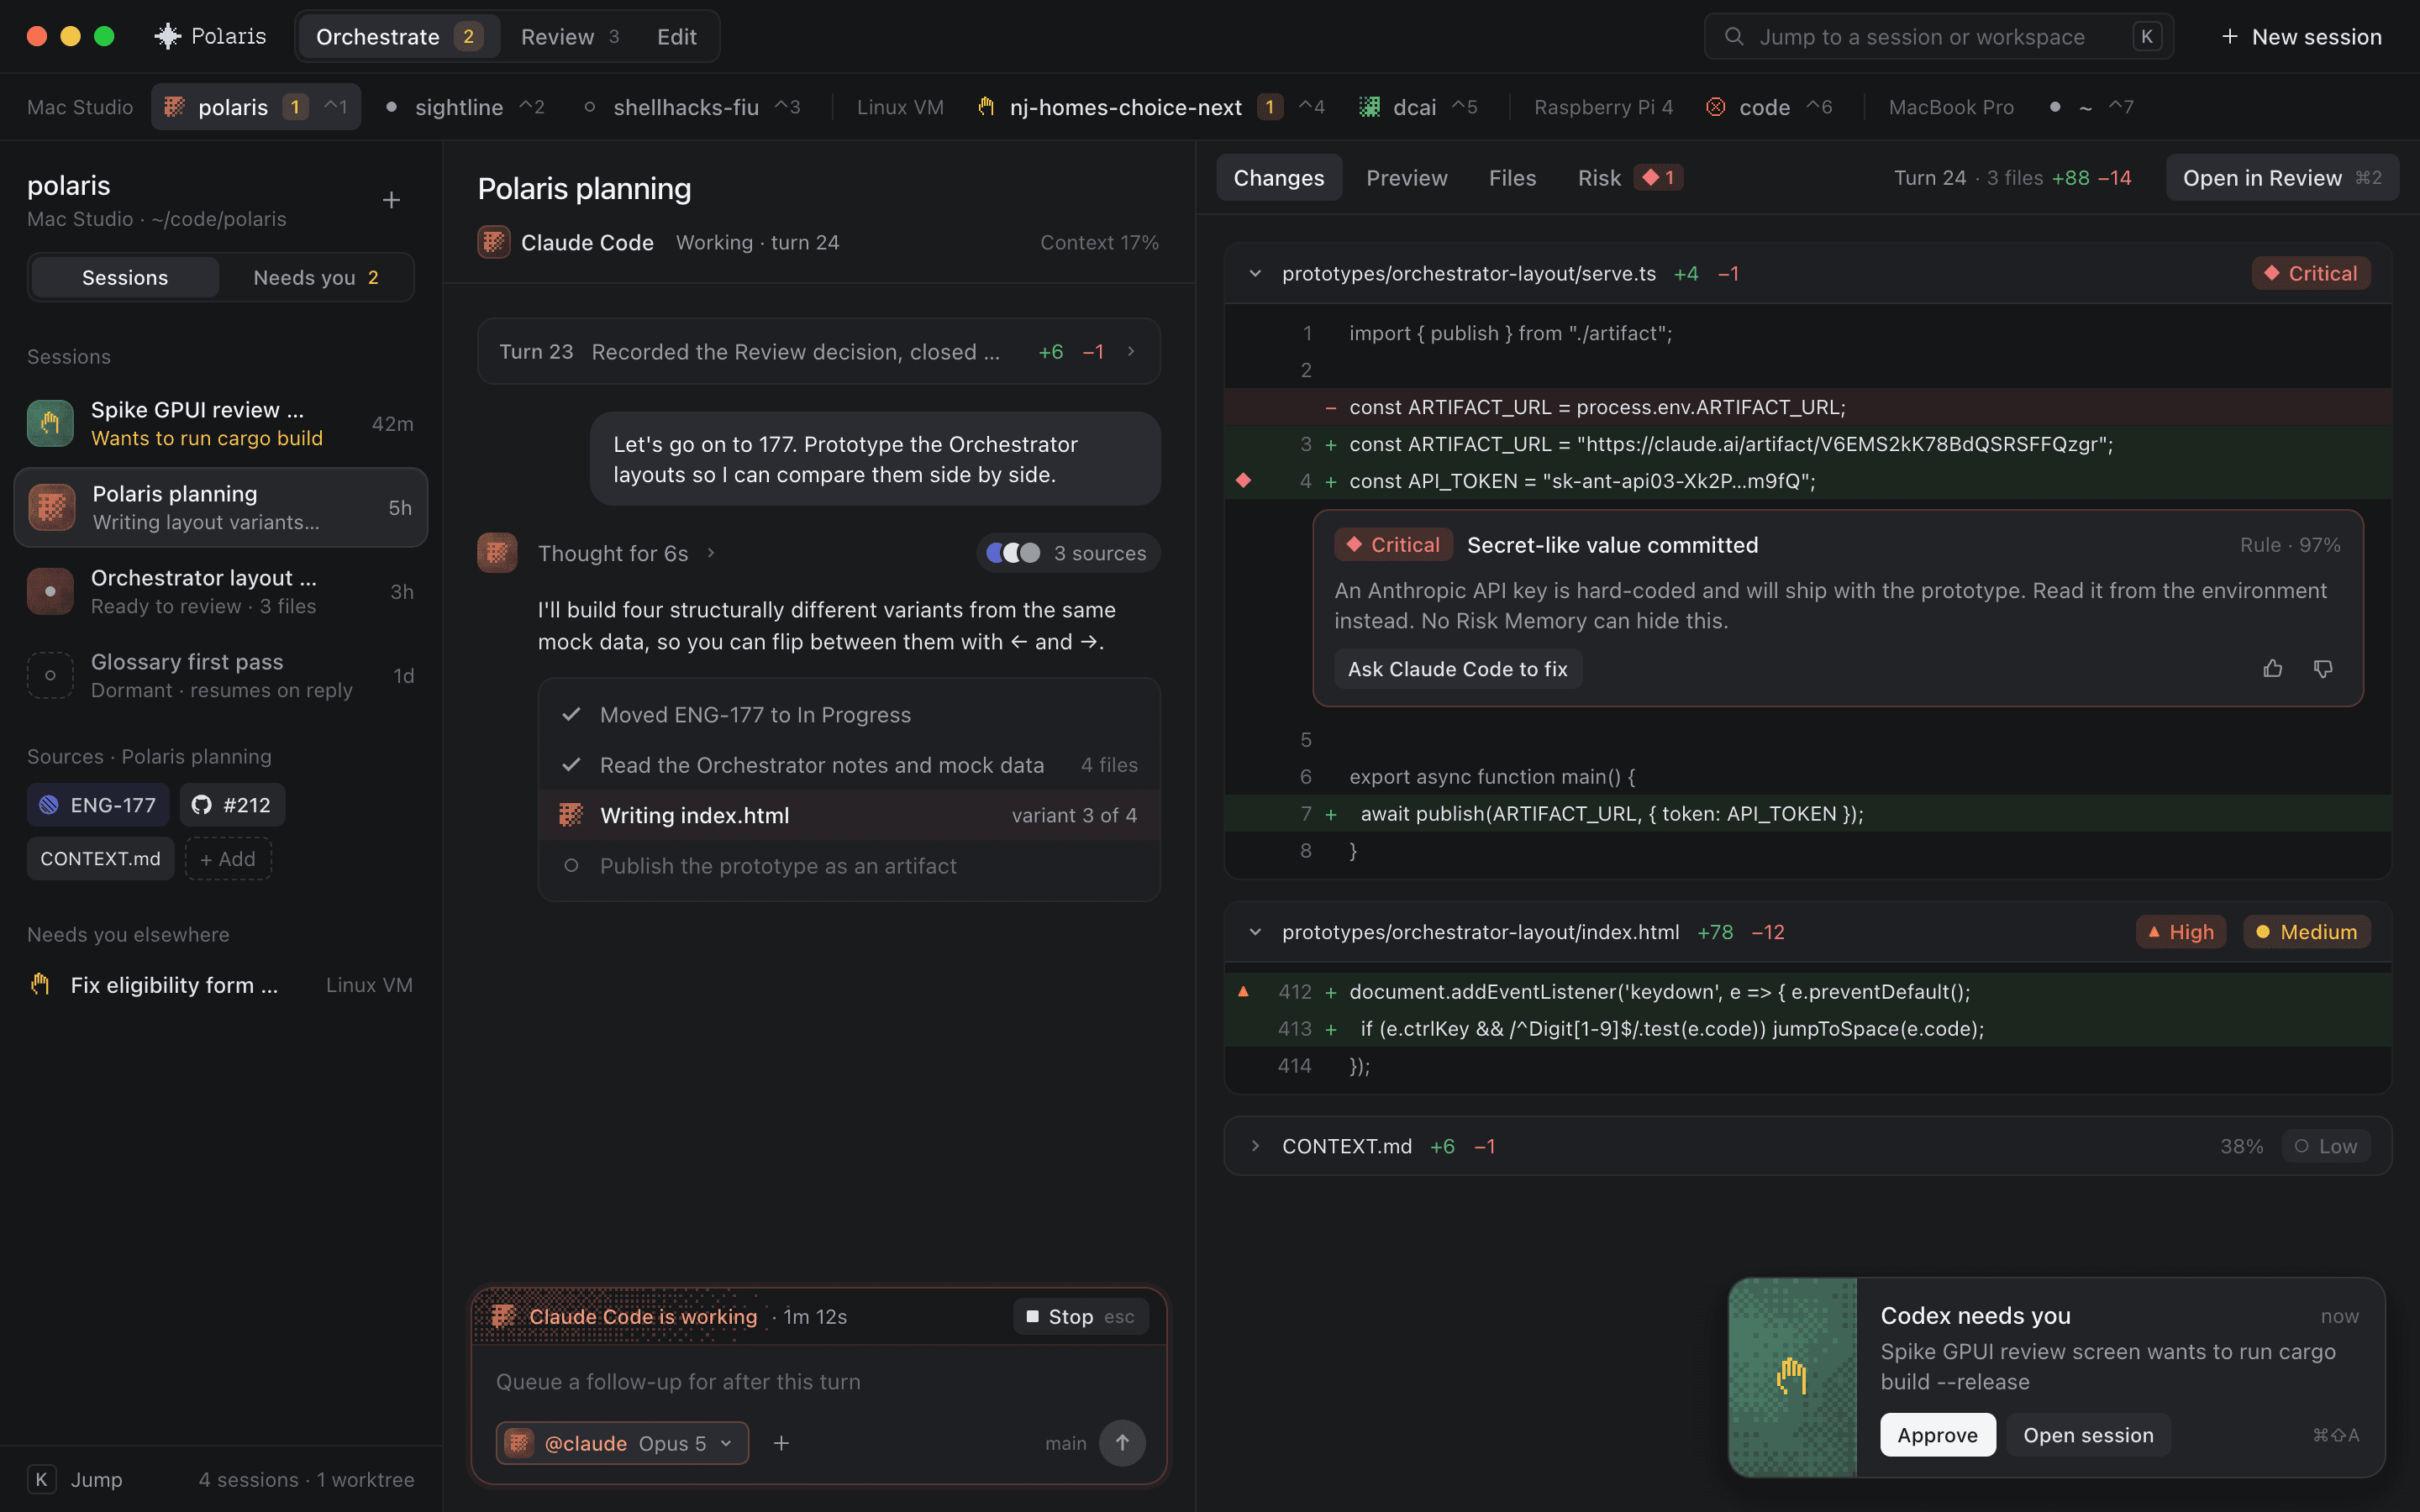Image resolution: width=2420 pixels, height=1512 pixels.
Task: Switch sidebar to Sessions view
Action: (125, 277)
